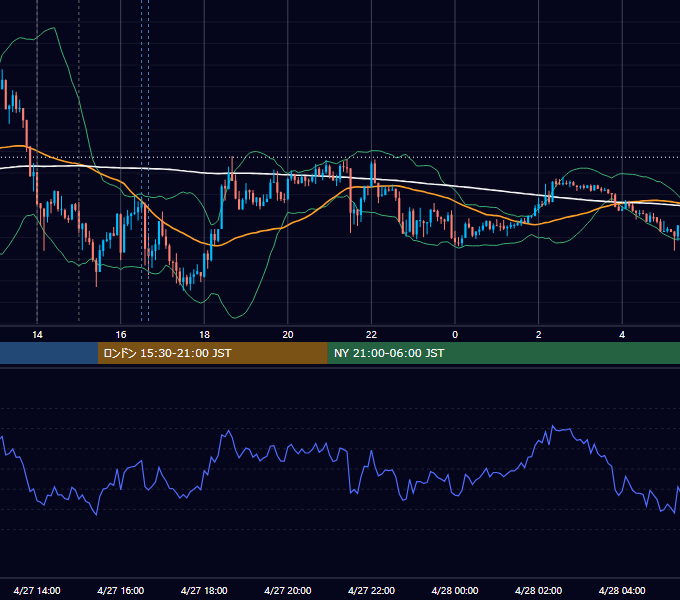Click the 4 hour label on price chart axis

coord(622,335)
